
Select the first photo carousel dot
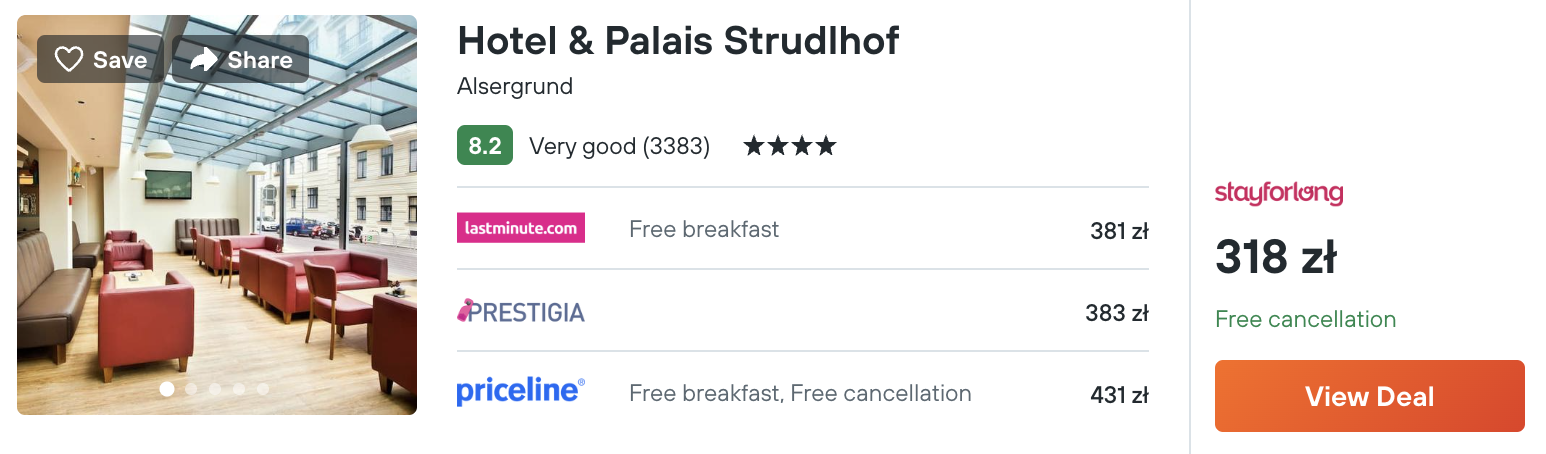point(167,389)
